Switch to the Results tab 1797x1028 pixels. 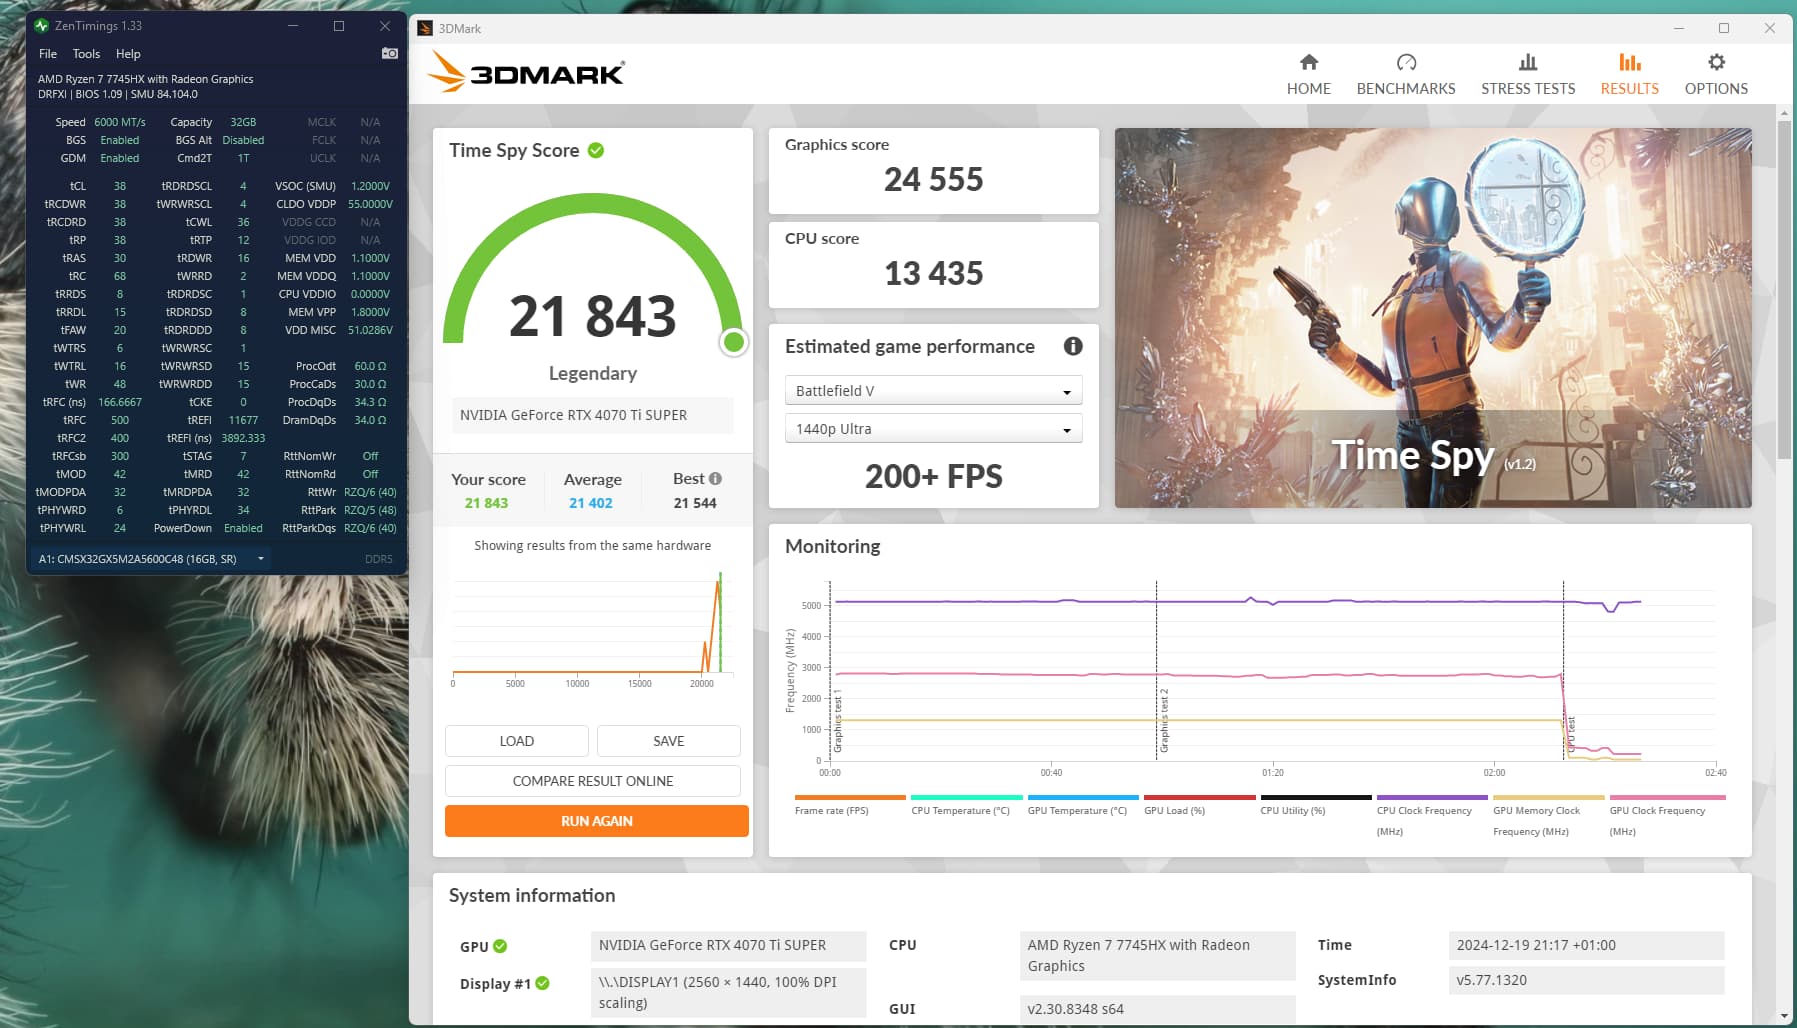(x=1629, y=75)
